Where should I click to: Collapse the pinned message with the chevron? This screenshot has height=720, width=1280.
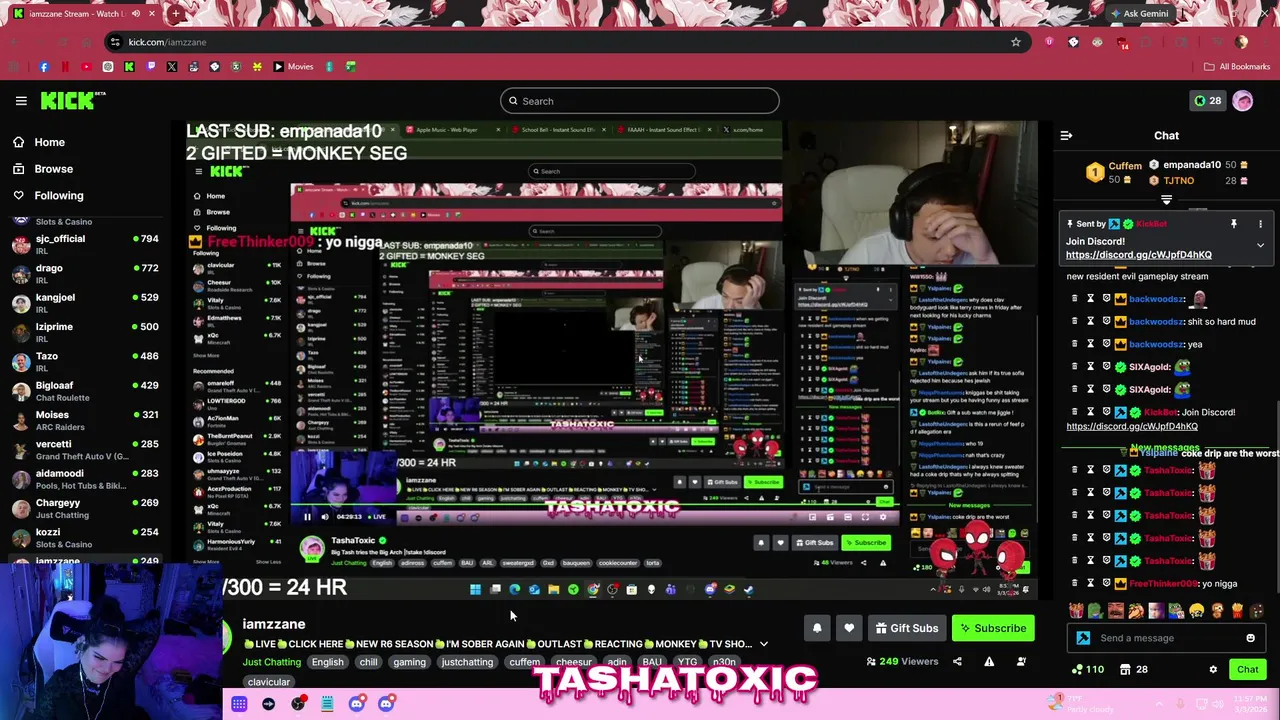pos(1260,245)
